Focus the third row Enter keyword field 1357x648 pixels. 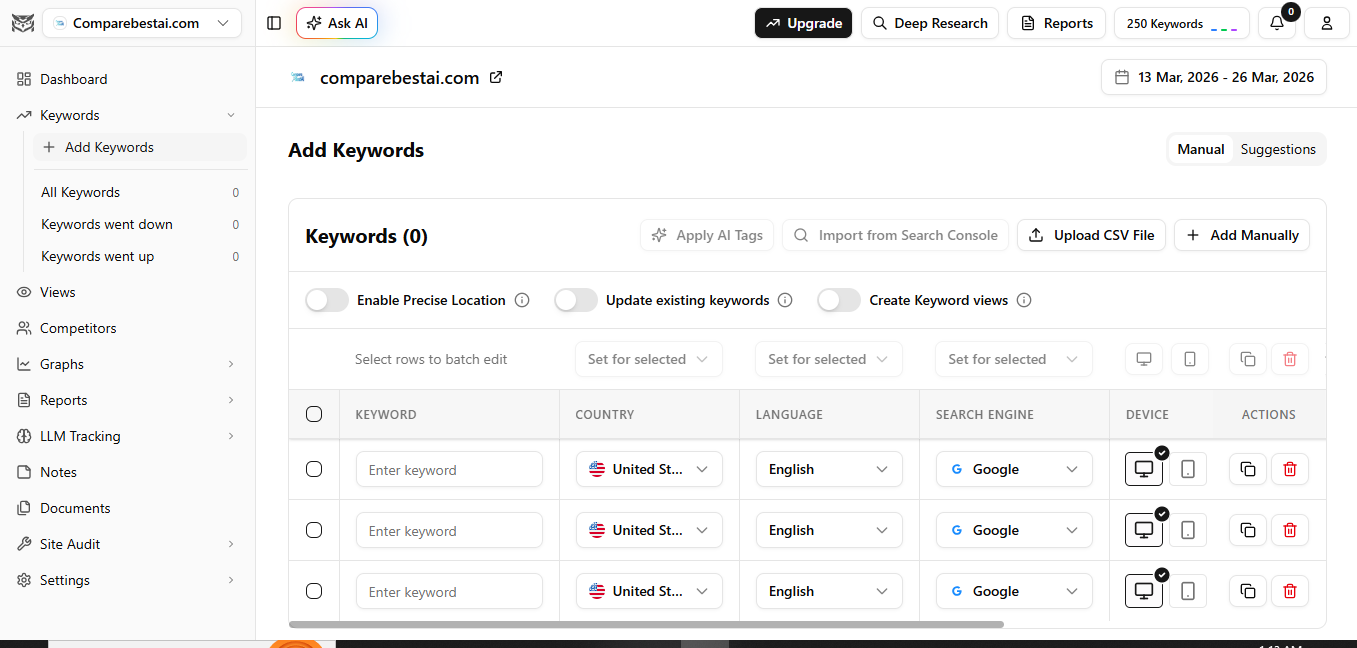(449, 591)
